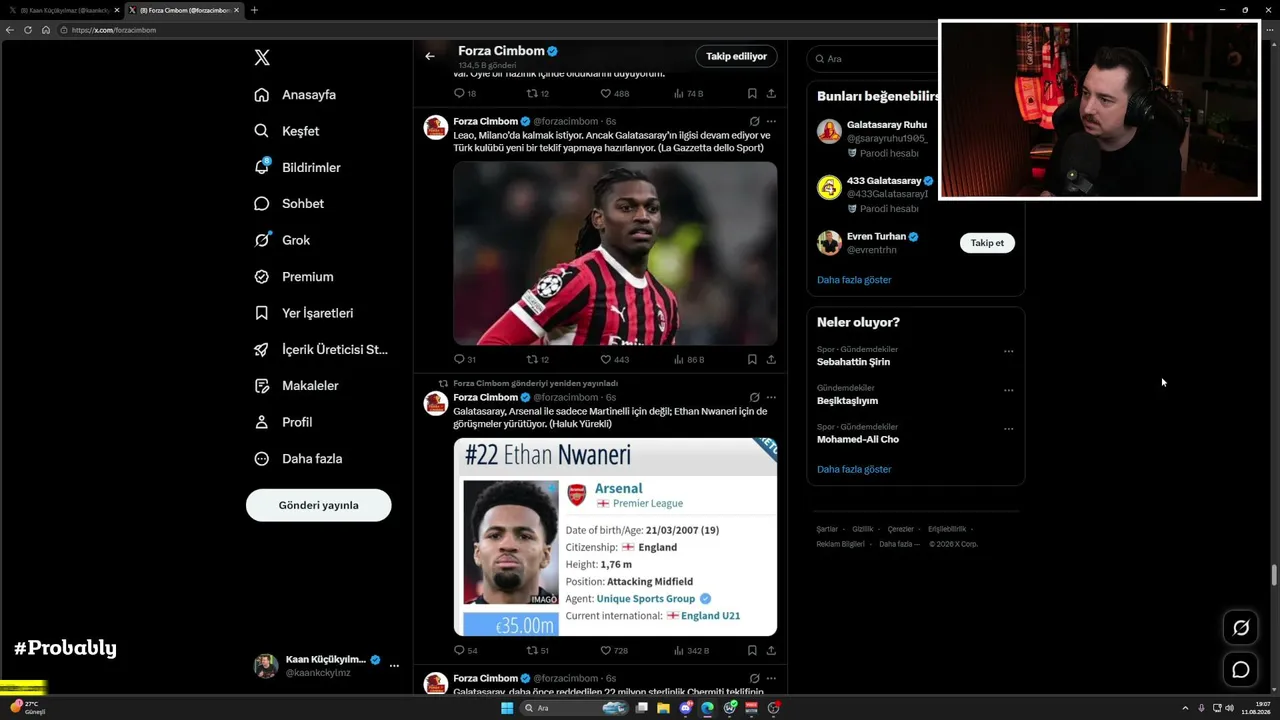1280x720 pixels.
Task: Like the Nwaneri post with 728 likes
Action: 614,651
